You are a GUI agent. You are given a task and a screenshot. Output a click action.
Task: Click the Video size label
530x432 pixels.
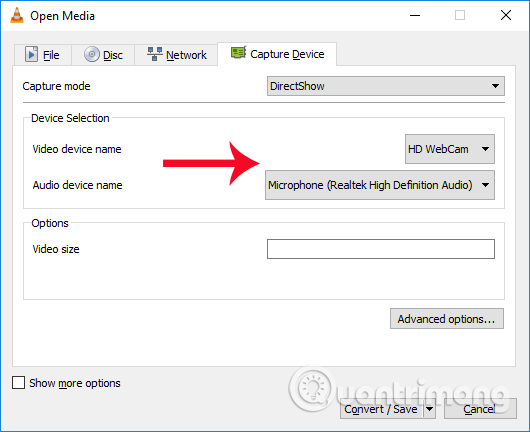tap(56, 249)
